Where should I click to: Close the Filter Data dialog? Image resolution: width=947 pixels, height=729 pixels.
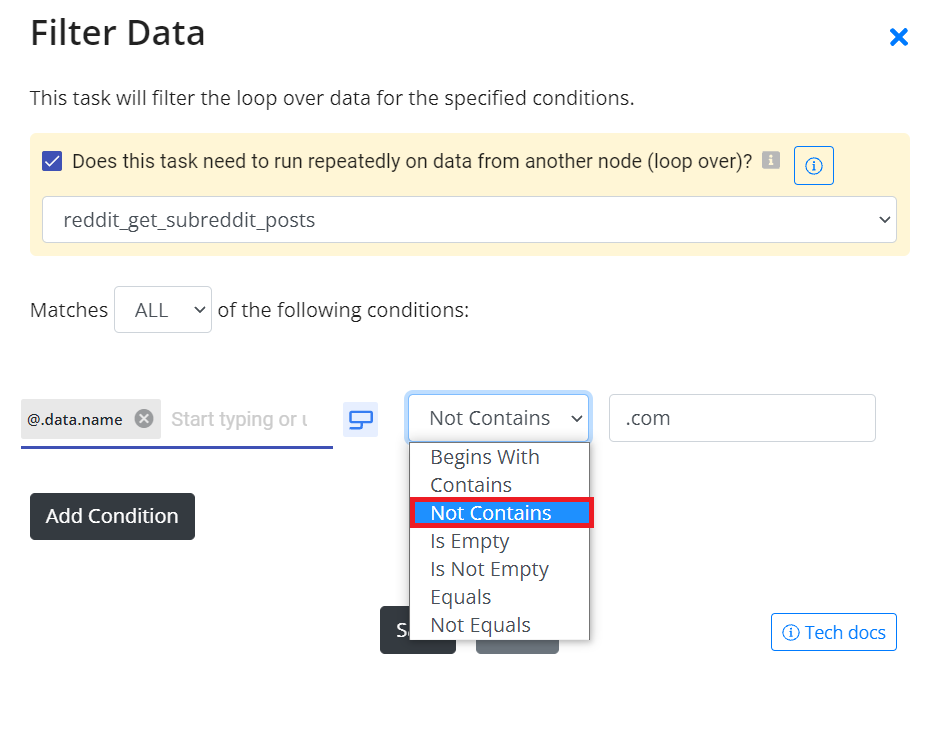point(899,37)
